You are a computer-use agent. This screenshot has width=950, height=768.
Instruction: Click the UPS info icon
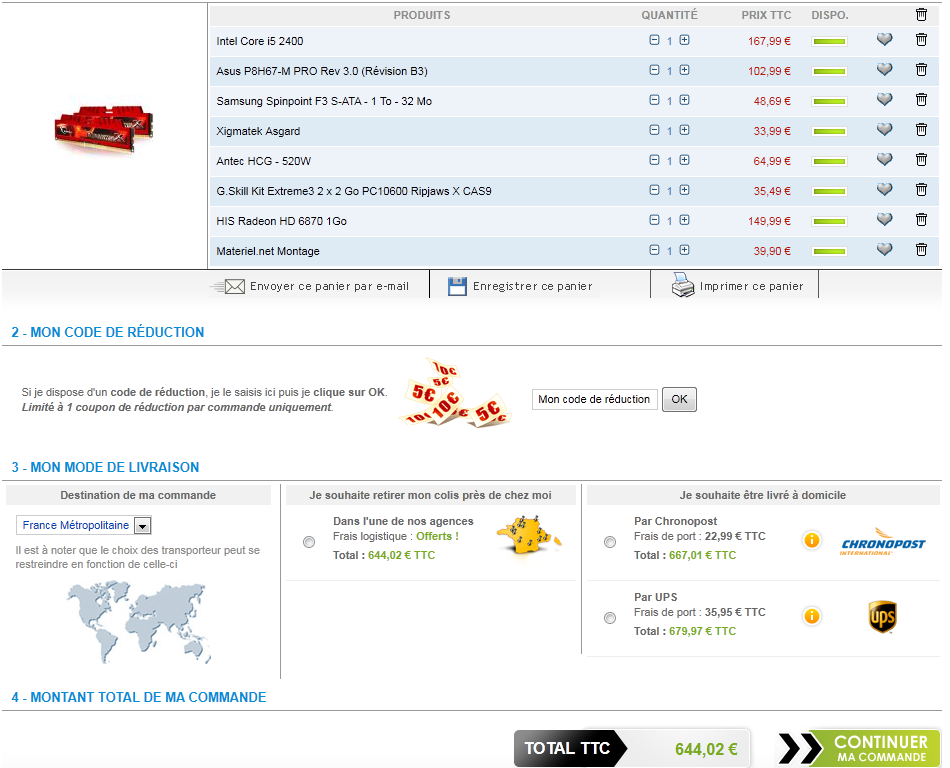click(x=812, y=616)
